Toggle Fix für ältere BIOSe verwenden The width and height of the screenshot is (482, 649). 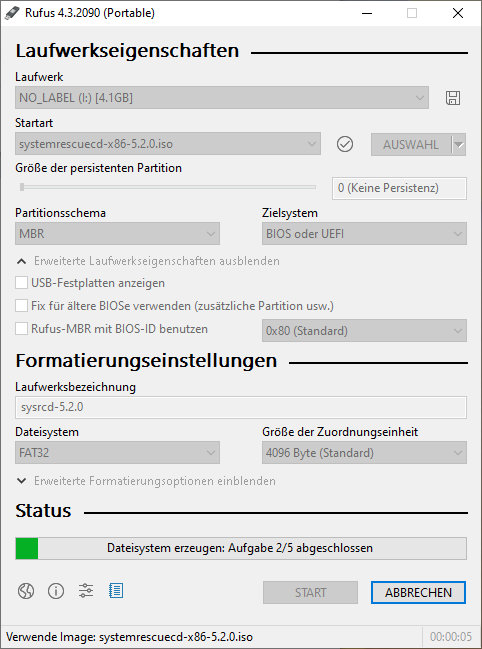pyautogui.click(x=22, y=306)
